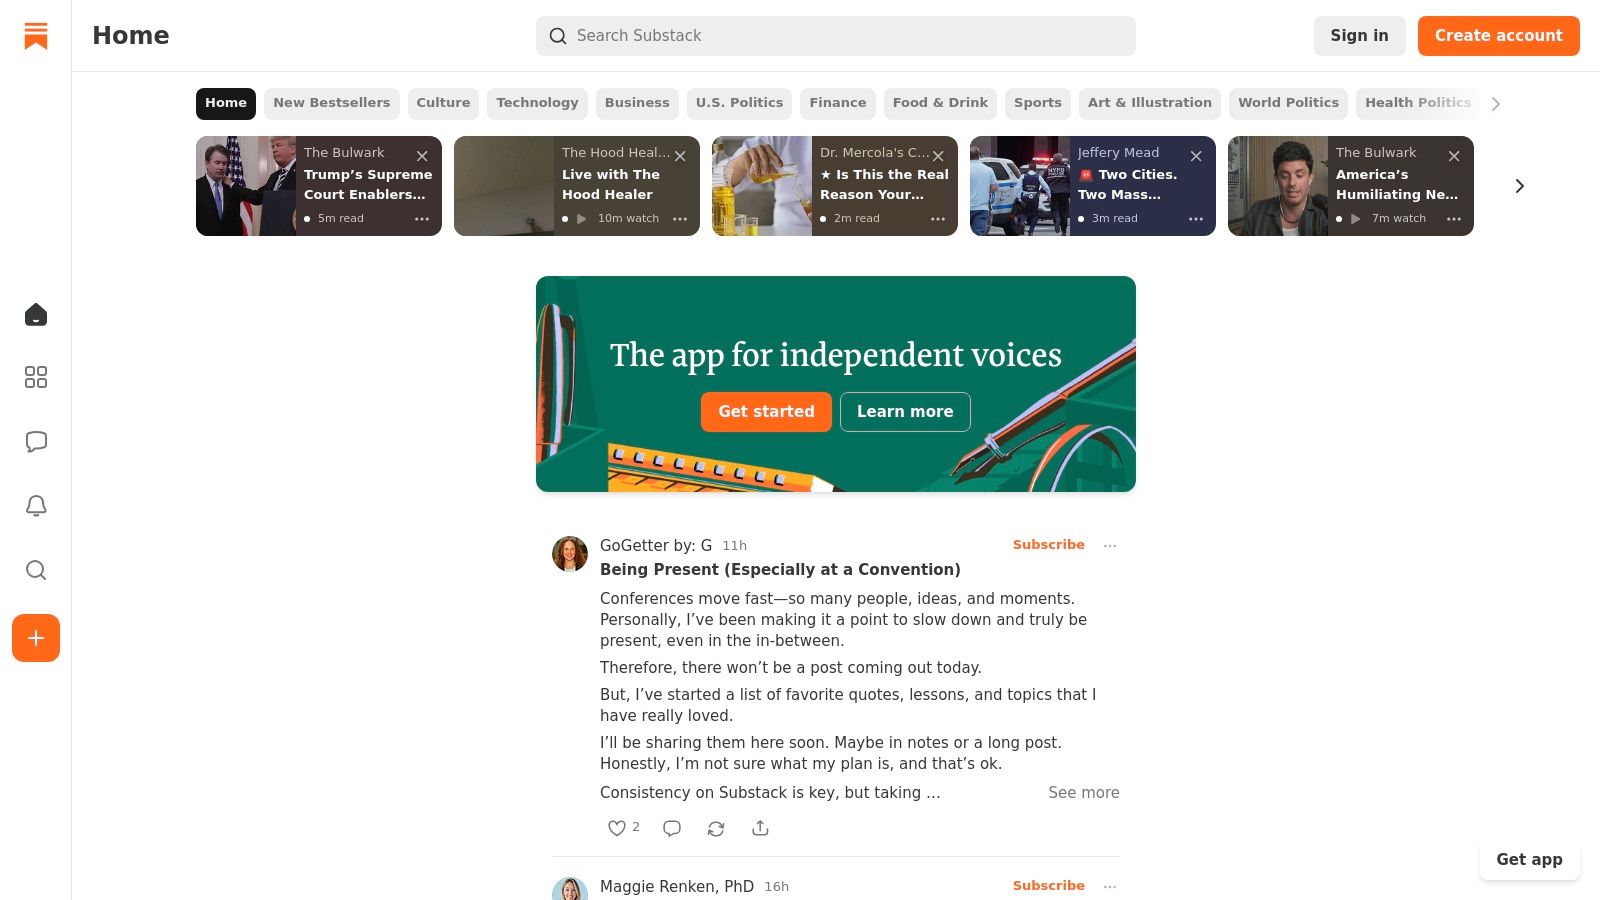Open more options for the GoGetter post
1600x900 pixels.
[x=1110, y=545]
